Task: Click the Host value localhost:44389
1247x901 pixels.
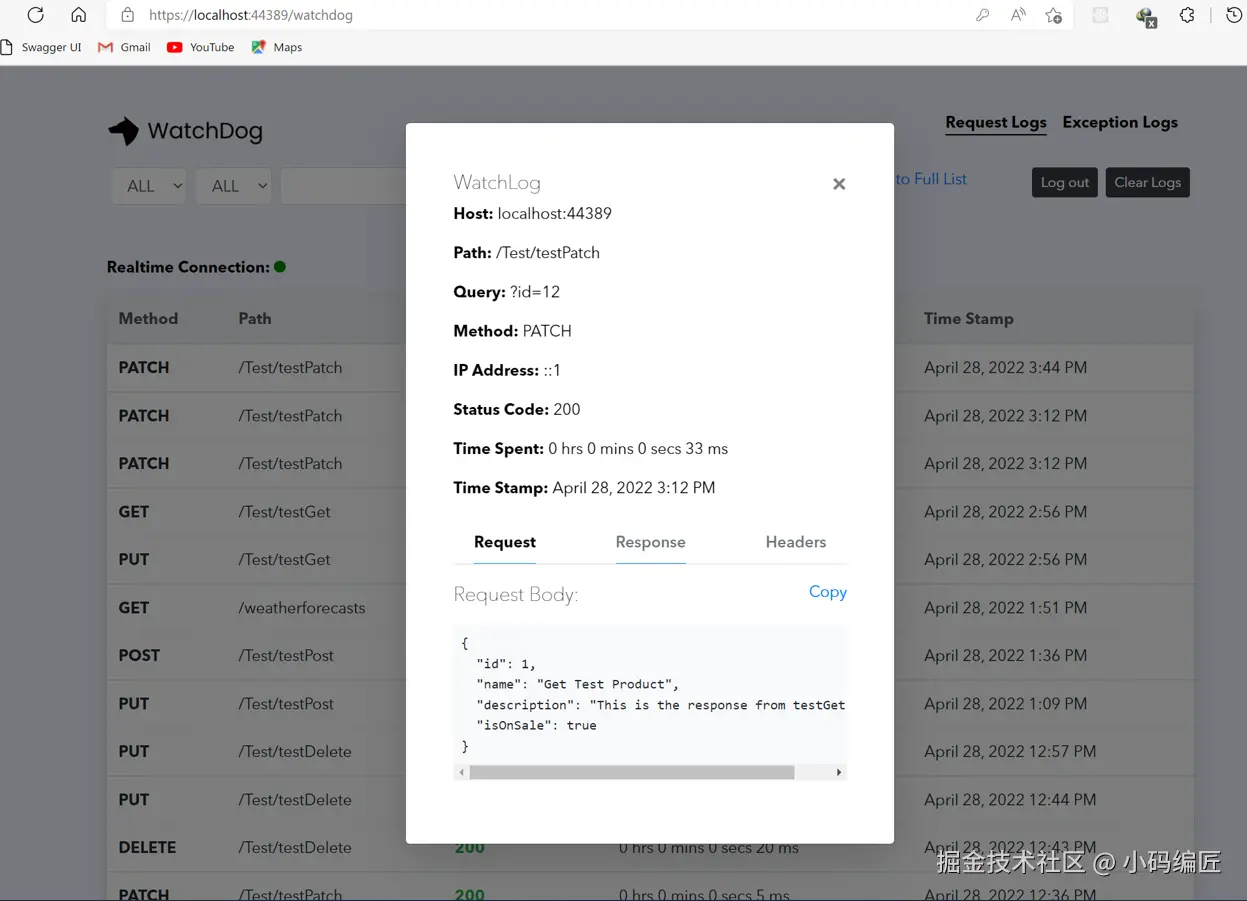Action: coord(555,214)
